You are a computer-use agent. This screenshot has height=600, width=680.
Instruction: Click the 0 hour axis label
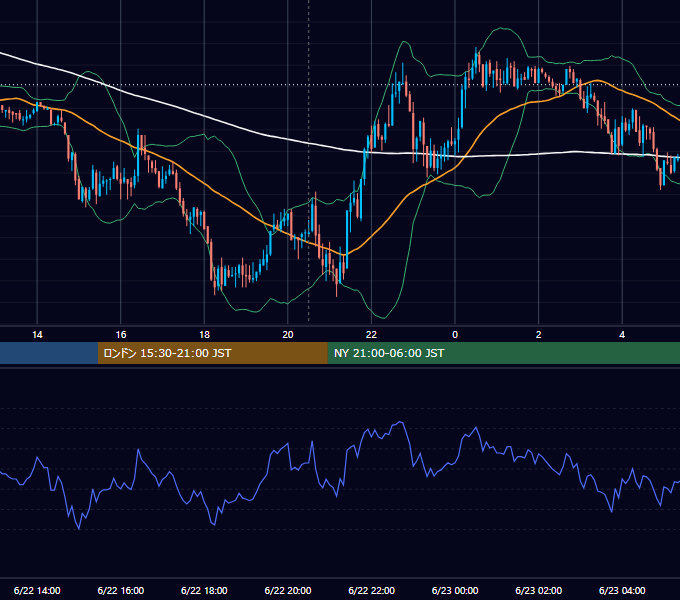coord(455,335)
